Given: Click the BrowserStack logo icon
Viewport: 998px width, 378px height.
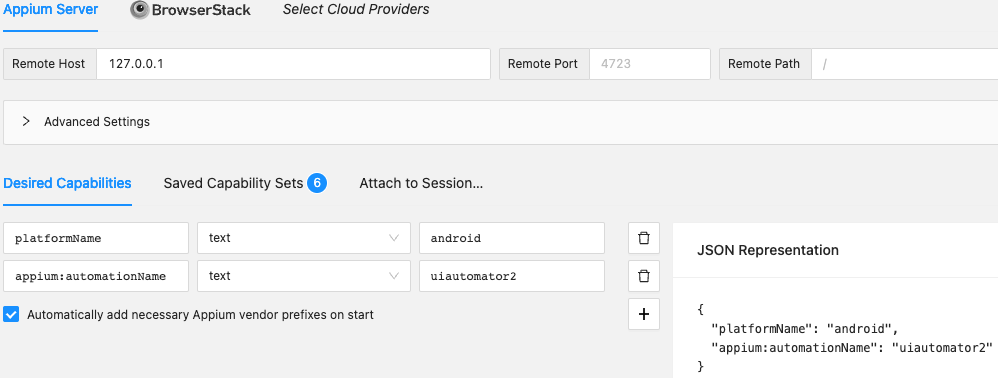Looking at the screenshot, I should [140, 10].
